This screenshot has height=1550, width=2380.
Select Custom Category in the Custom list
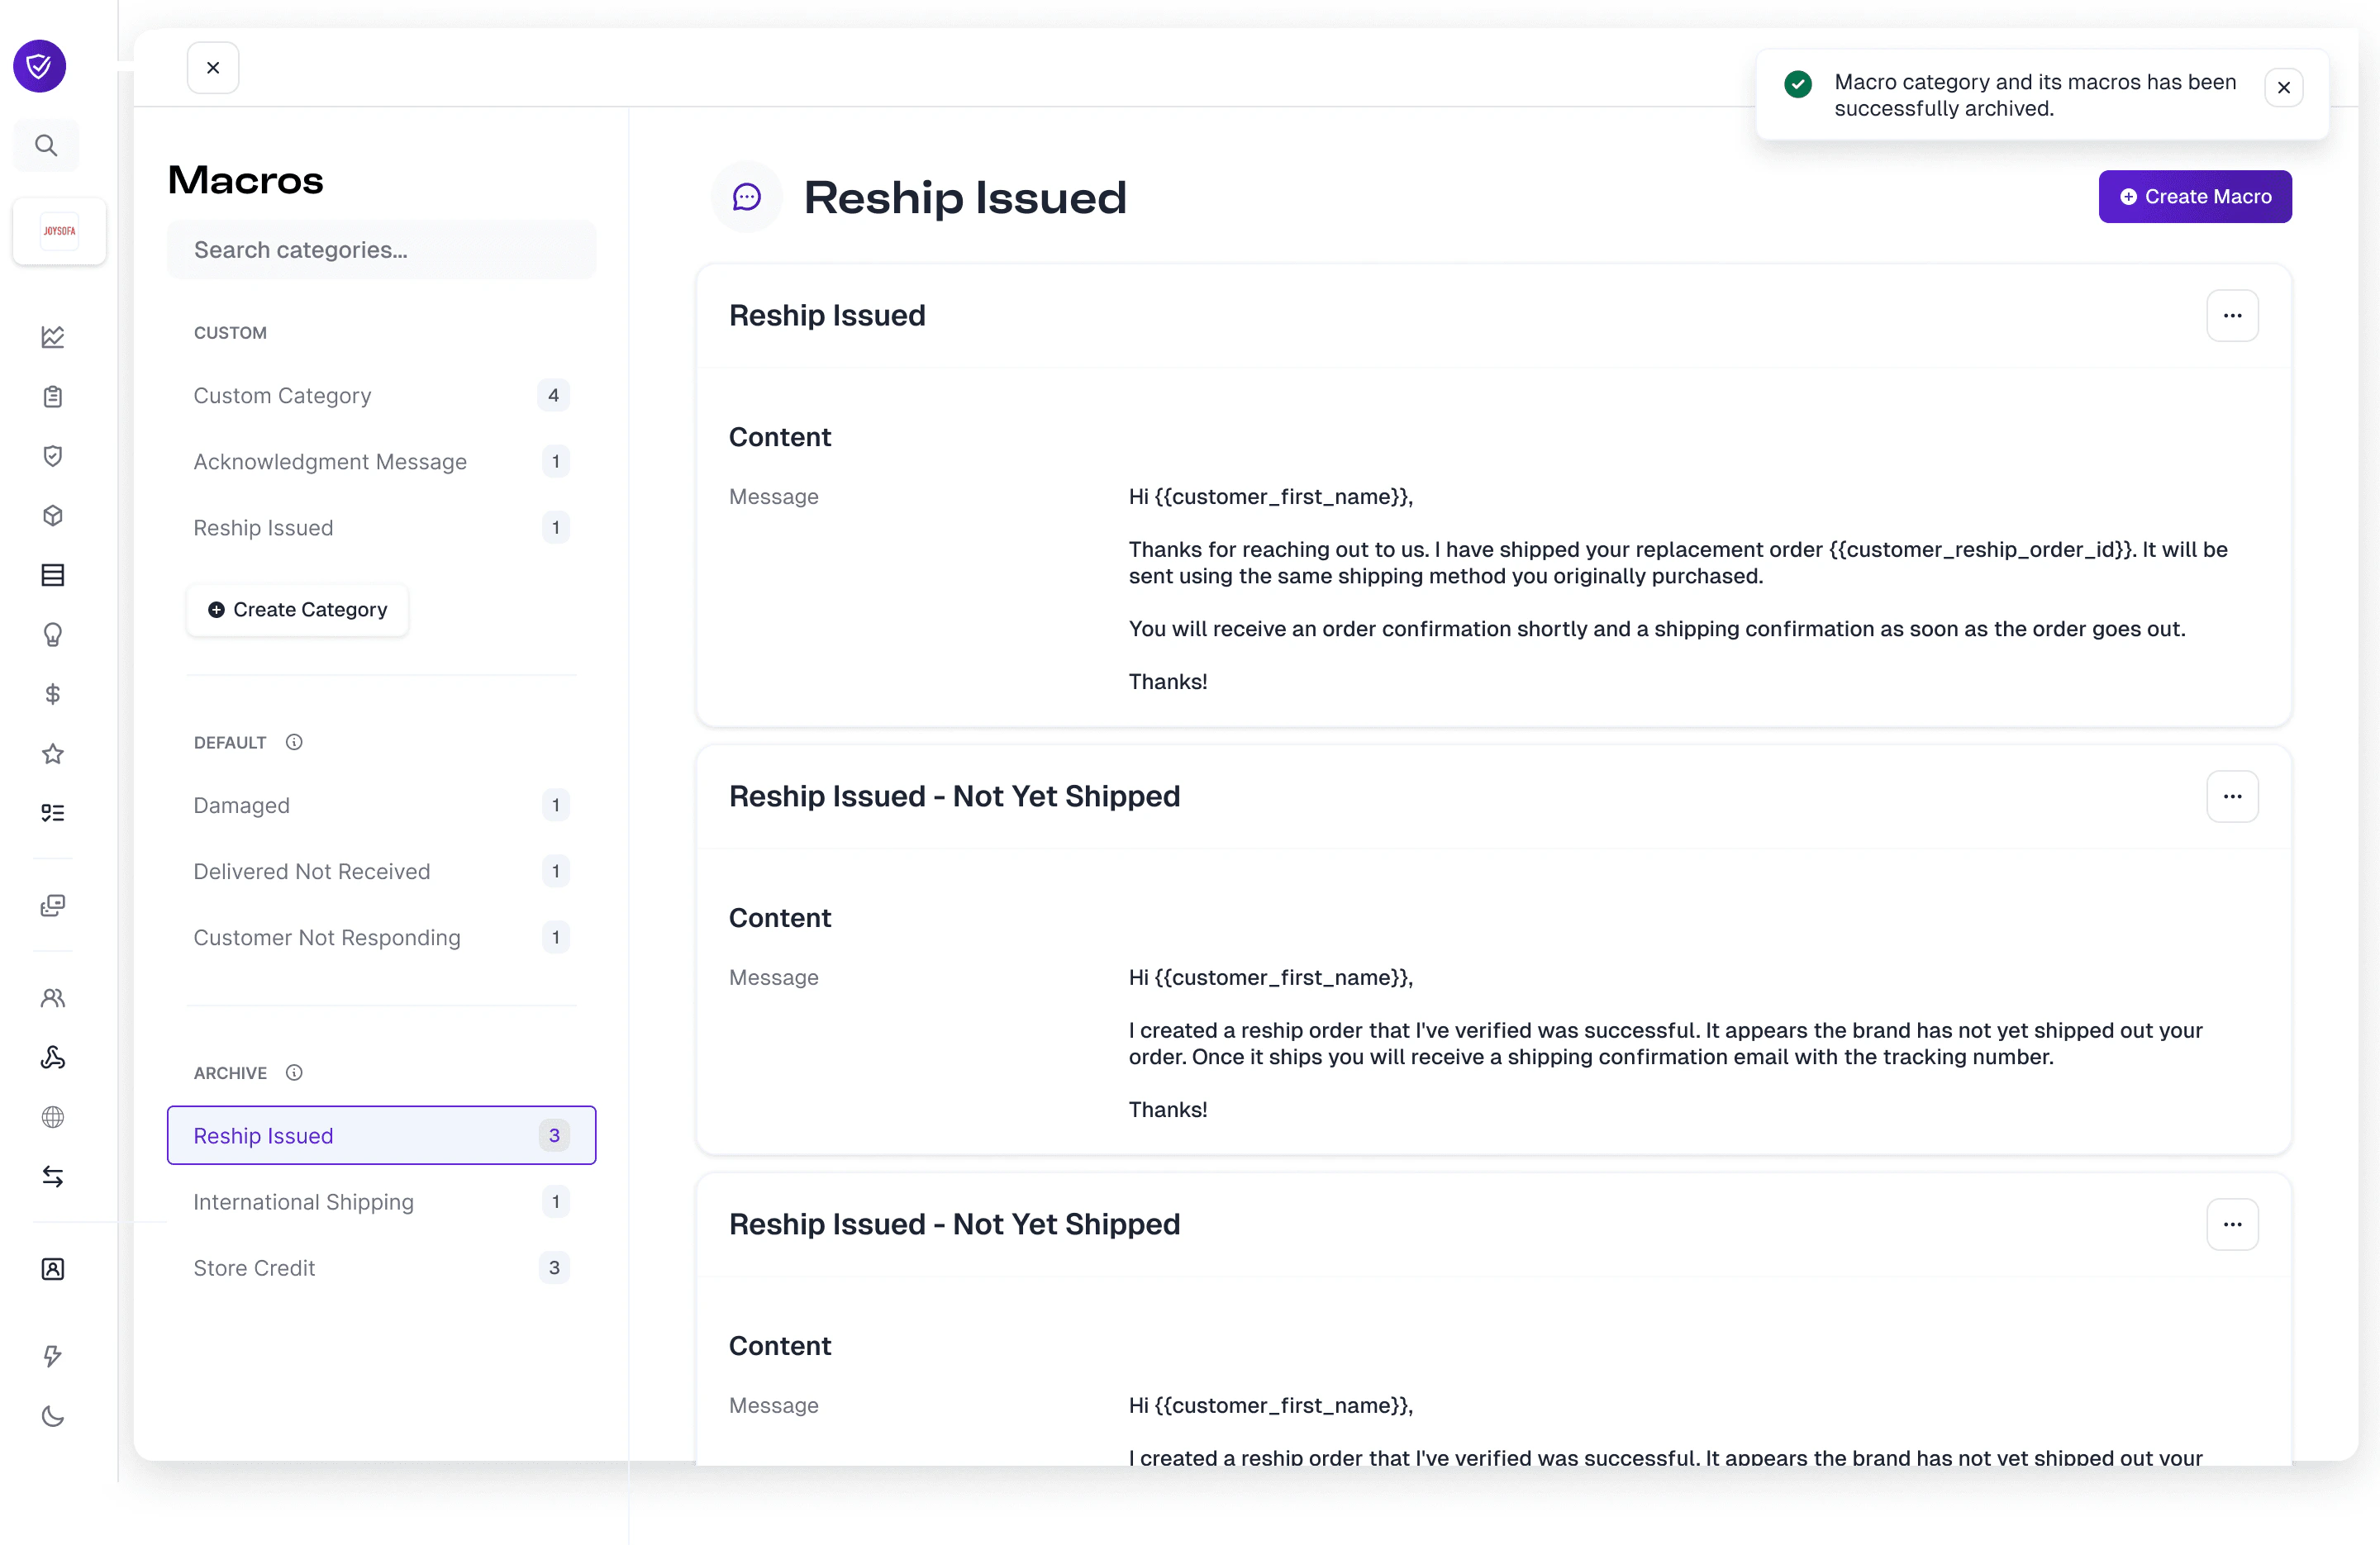[382, 396]
